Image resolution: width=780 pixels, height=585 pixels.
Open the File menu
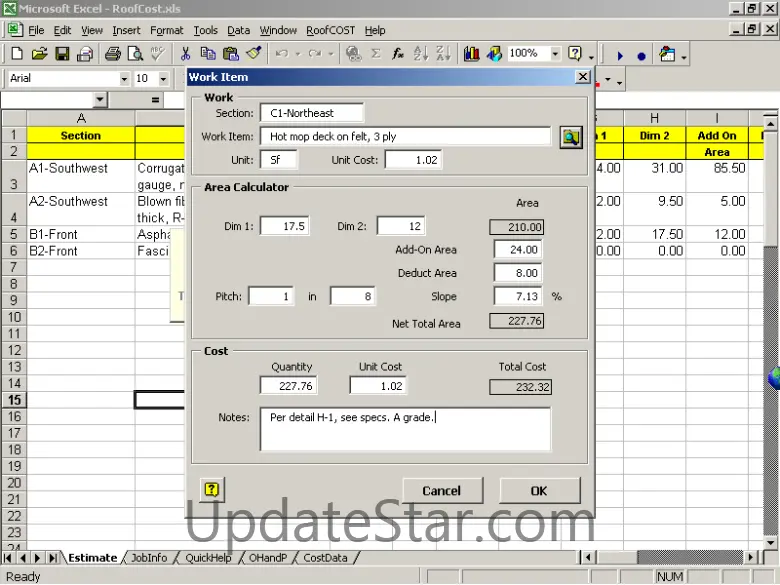click(x=36, y=30)
